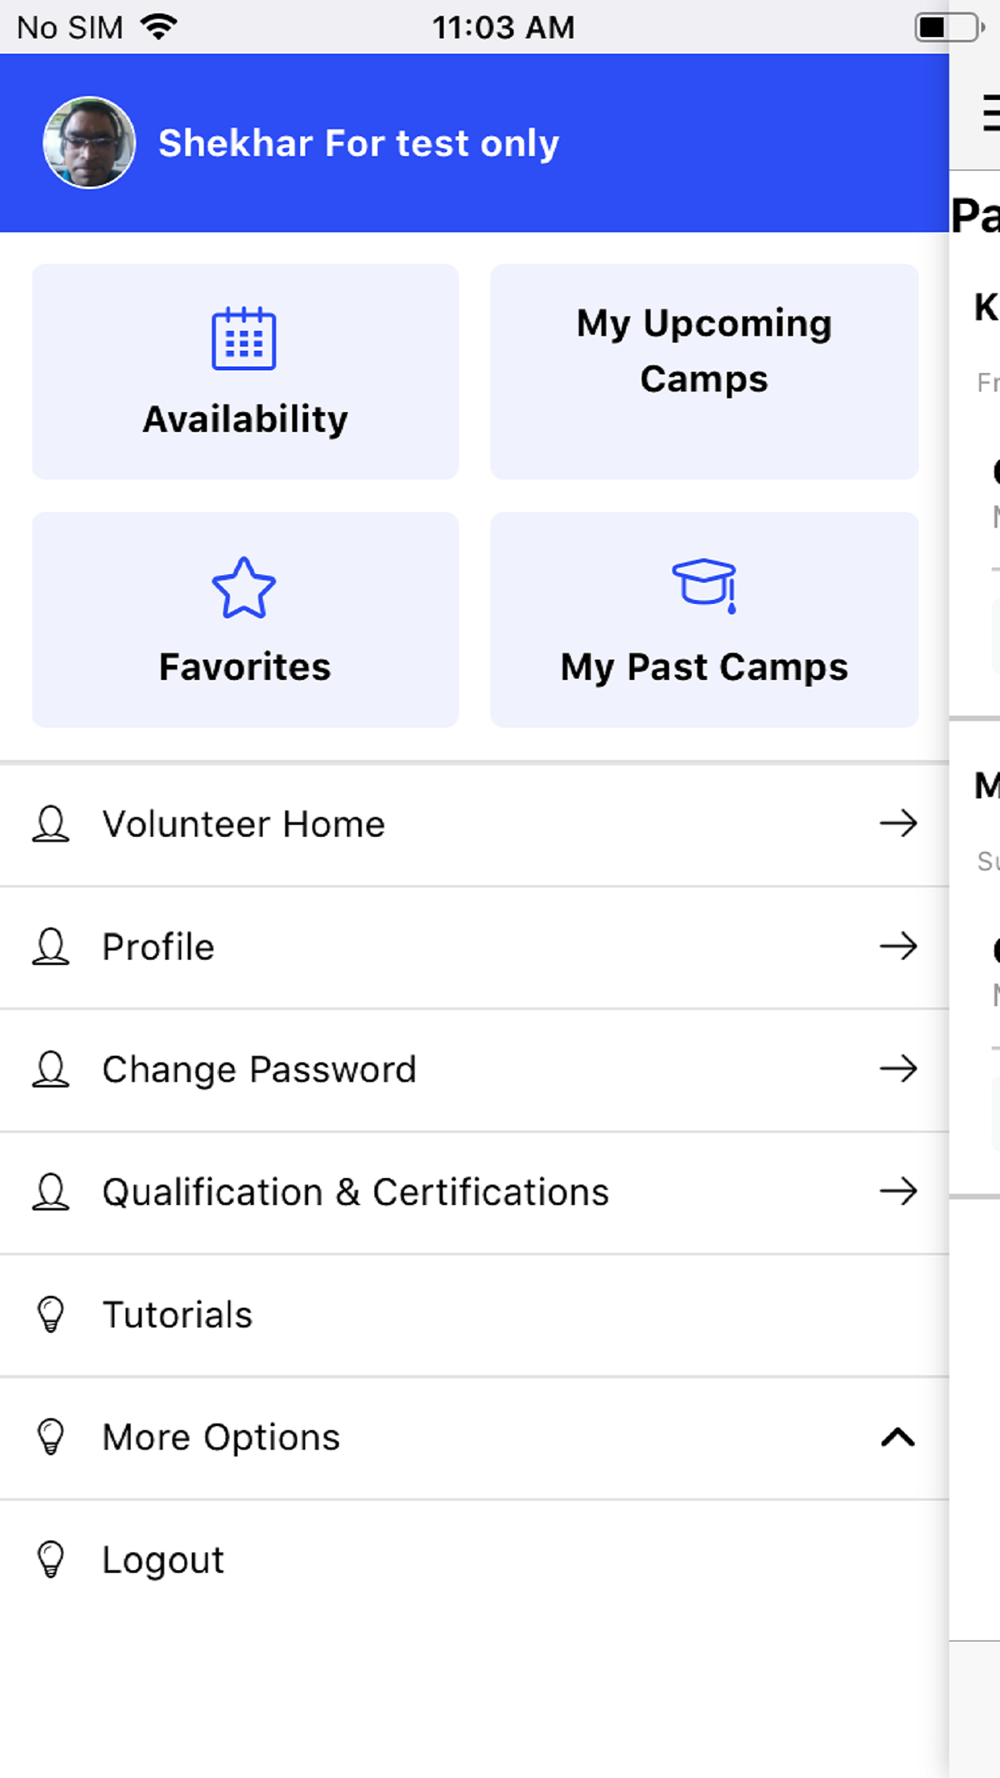Open the My Past Camps label
The width and height of the screenshot is (1000, 1778).
click(x=704, y=667)
